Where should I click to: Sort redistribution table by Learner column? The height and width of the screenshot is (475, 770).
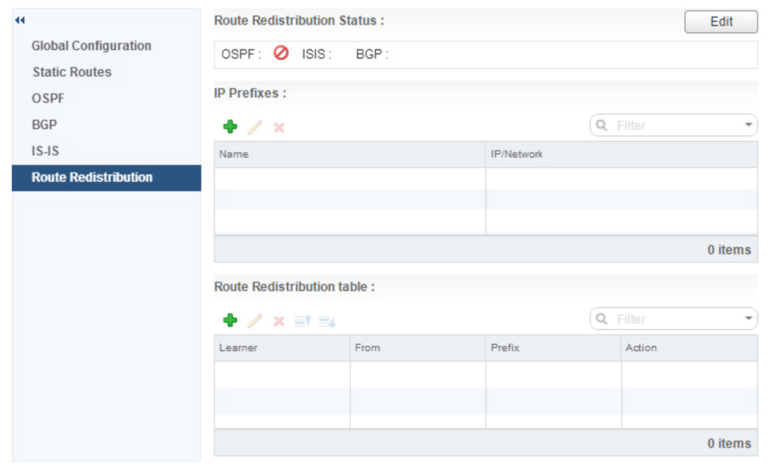coord(282,348)
